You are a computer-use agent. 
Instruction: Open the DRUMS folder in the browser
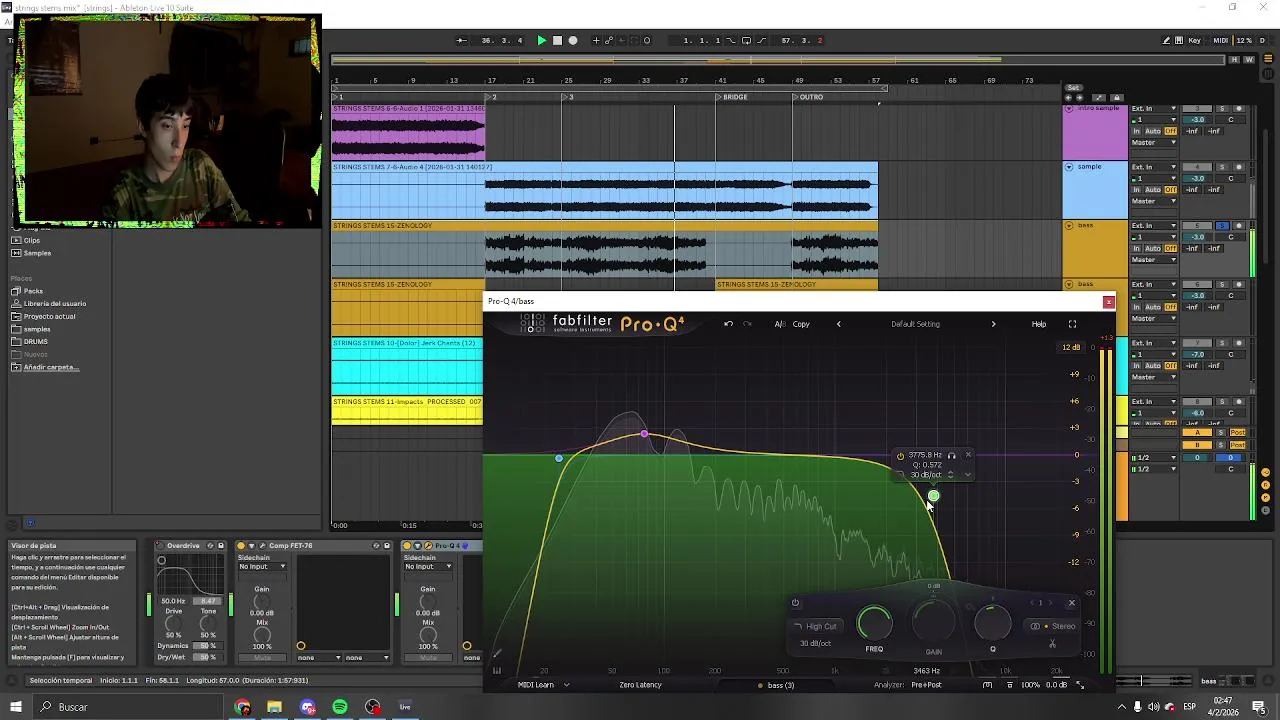36,342
